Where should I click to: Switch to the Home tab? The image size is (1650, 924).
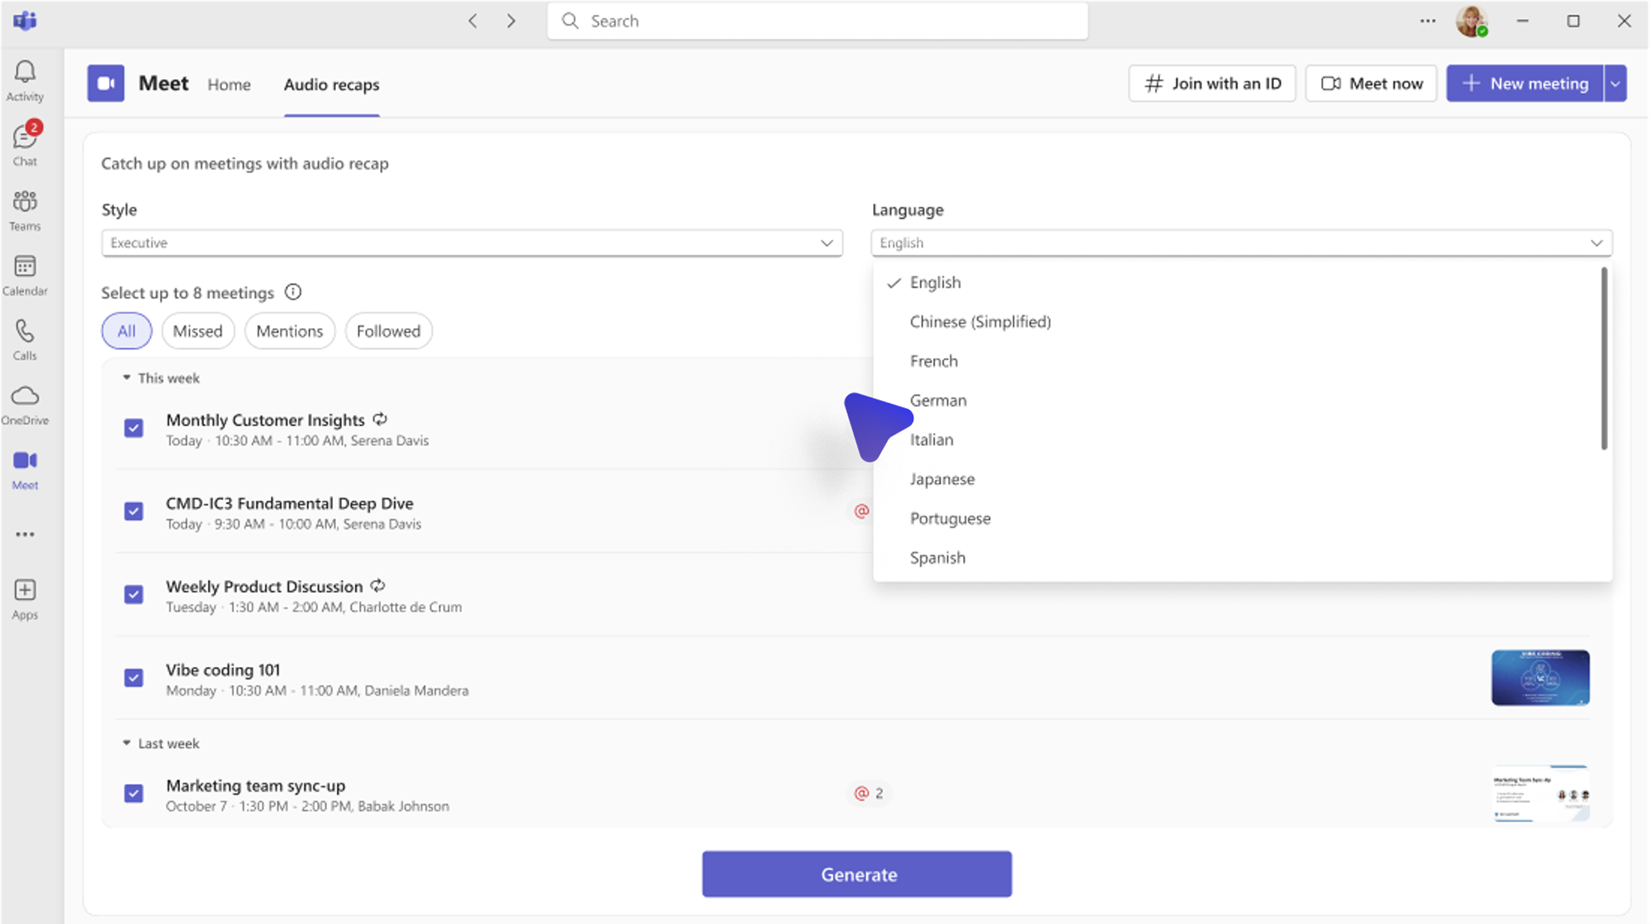coord(229,85)
